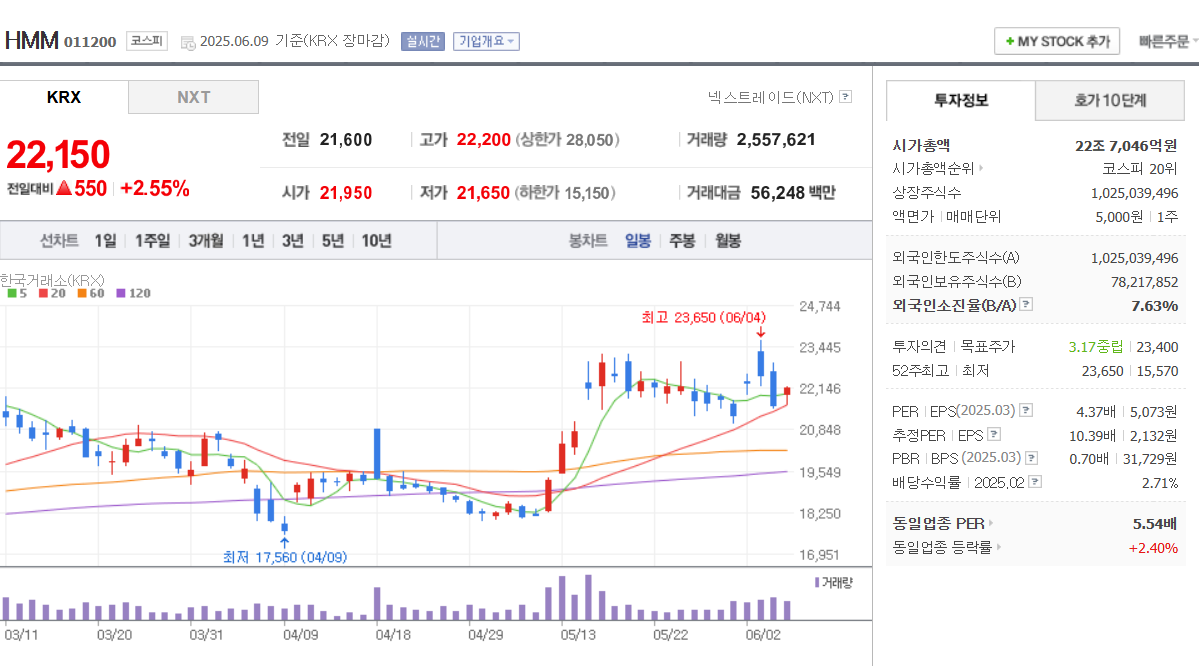This screenshot has width=1199, height=666.
Task: Select the 1주일 line chart period
Action: click(152, 241)
